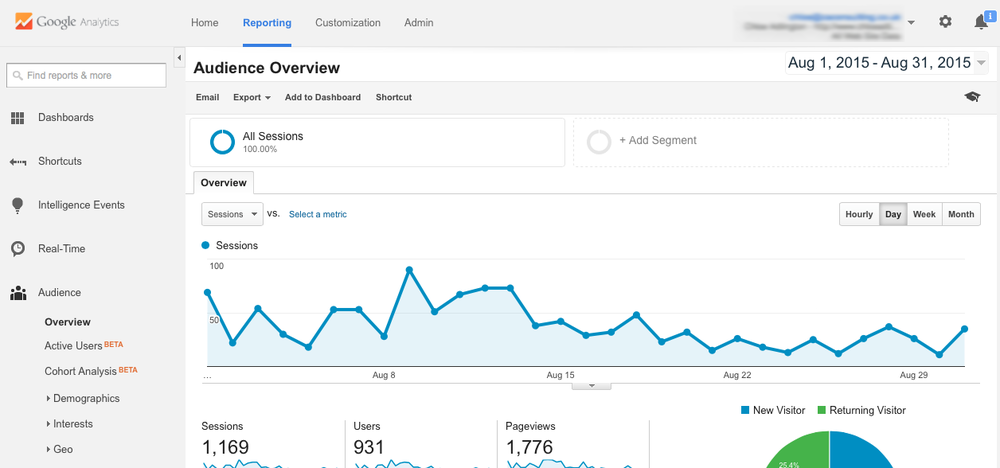
Task: Open Dashboards in the sidebar
Action: (66, 118)
